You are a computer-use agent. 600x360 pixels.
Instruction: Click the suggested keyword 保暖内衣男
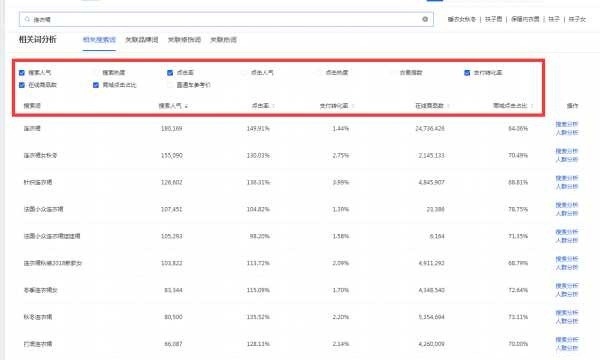tap(525, 19)
